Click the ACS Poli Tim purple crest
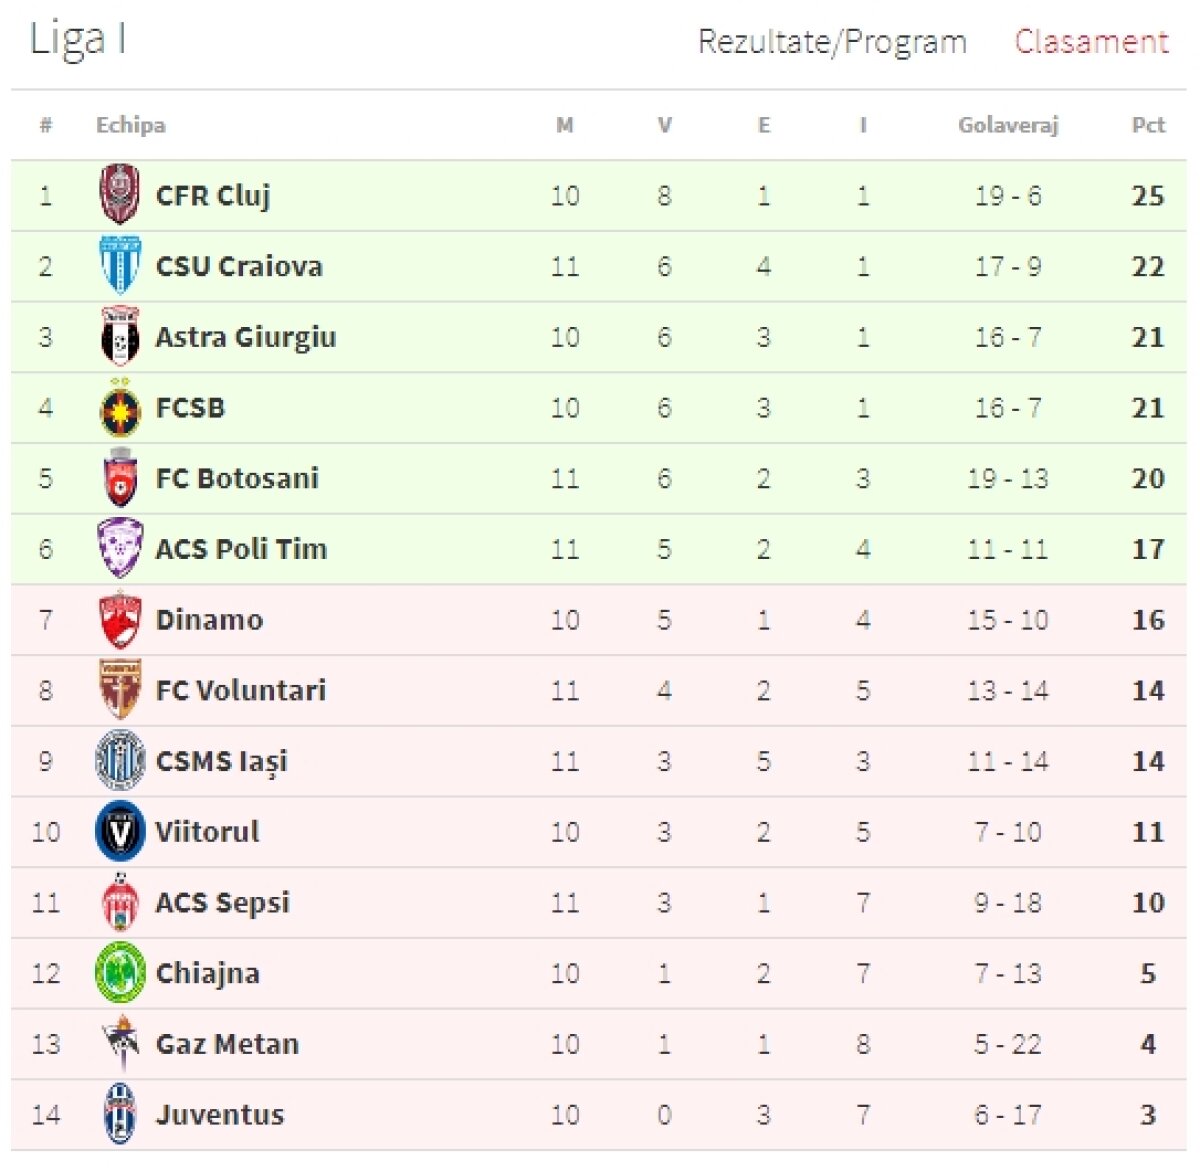The width and height of the screenshot is (1200, 1171). (x=120, y=549)
